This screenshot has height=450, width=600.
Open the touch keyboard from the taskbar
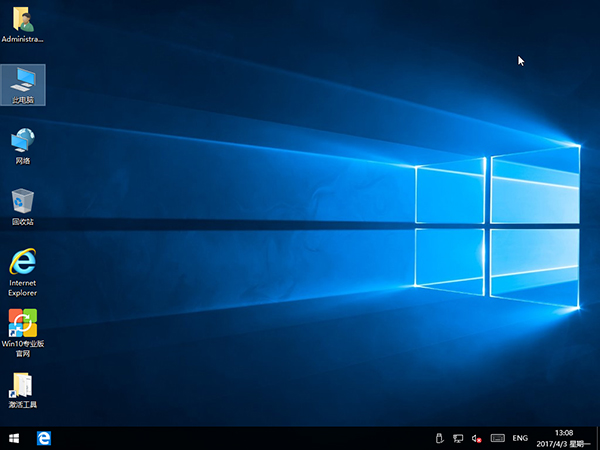pyautogui.click(x=497, y=438)
